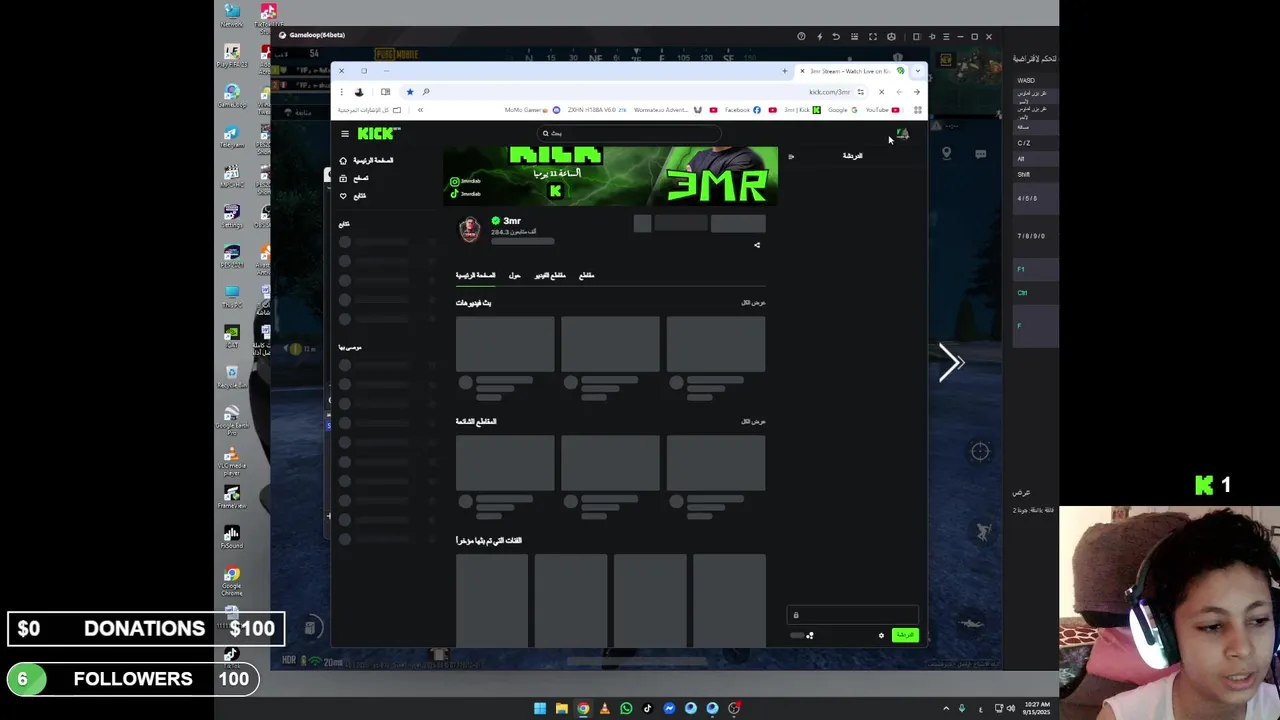Open the Kick home page sidebar item
The image size is (1280, 720).
pyautogui.click(x=366, y=160)
